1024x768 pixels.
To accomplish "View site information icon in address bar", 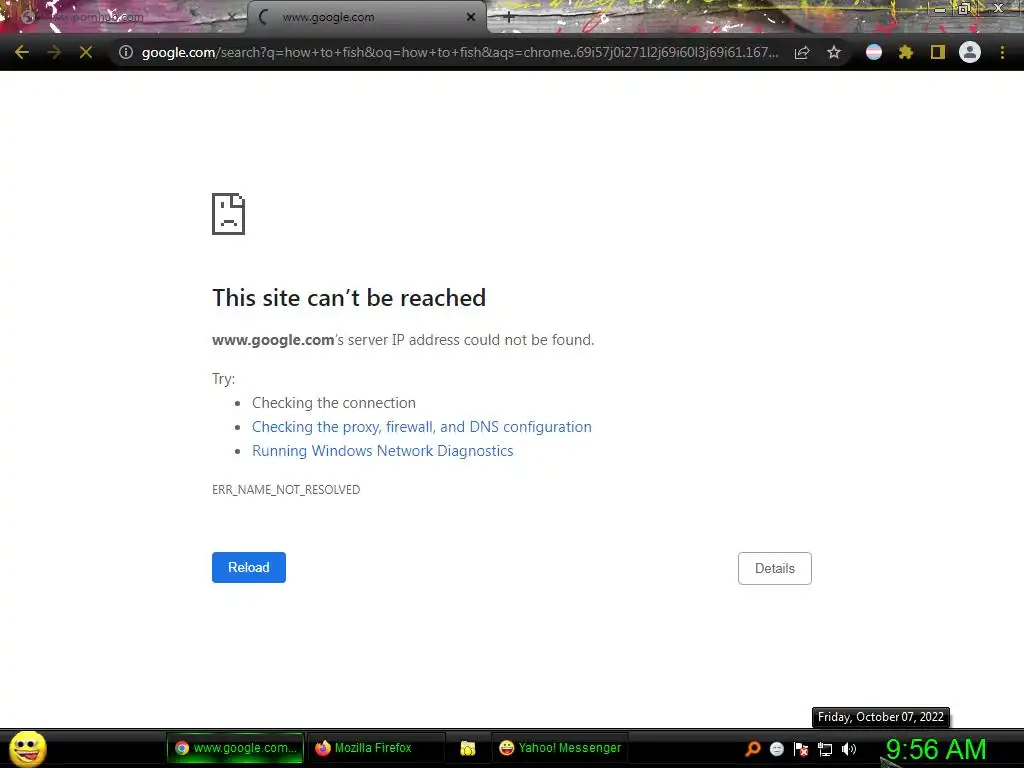I will (126, 52).
